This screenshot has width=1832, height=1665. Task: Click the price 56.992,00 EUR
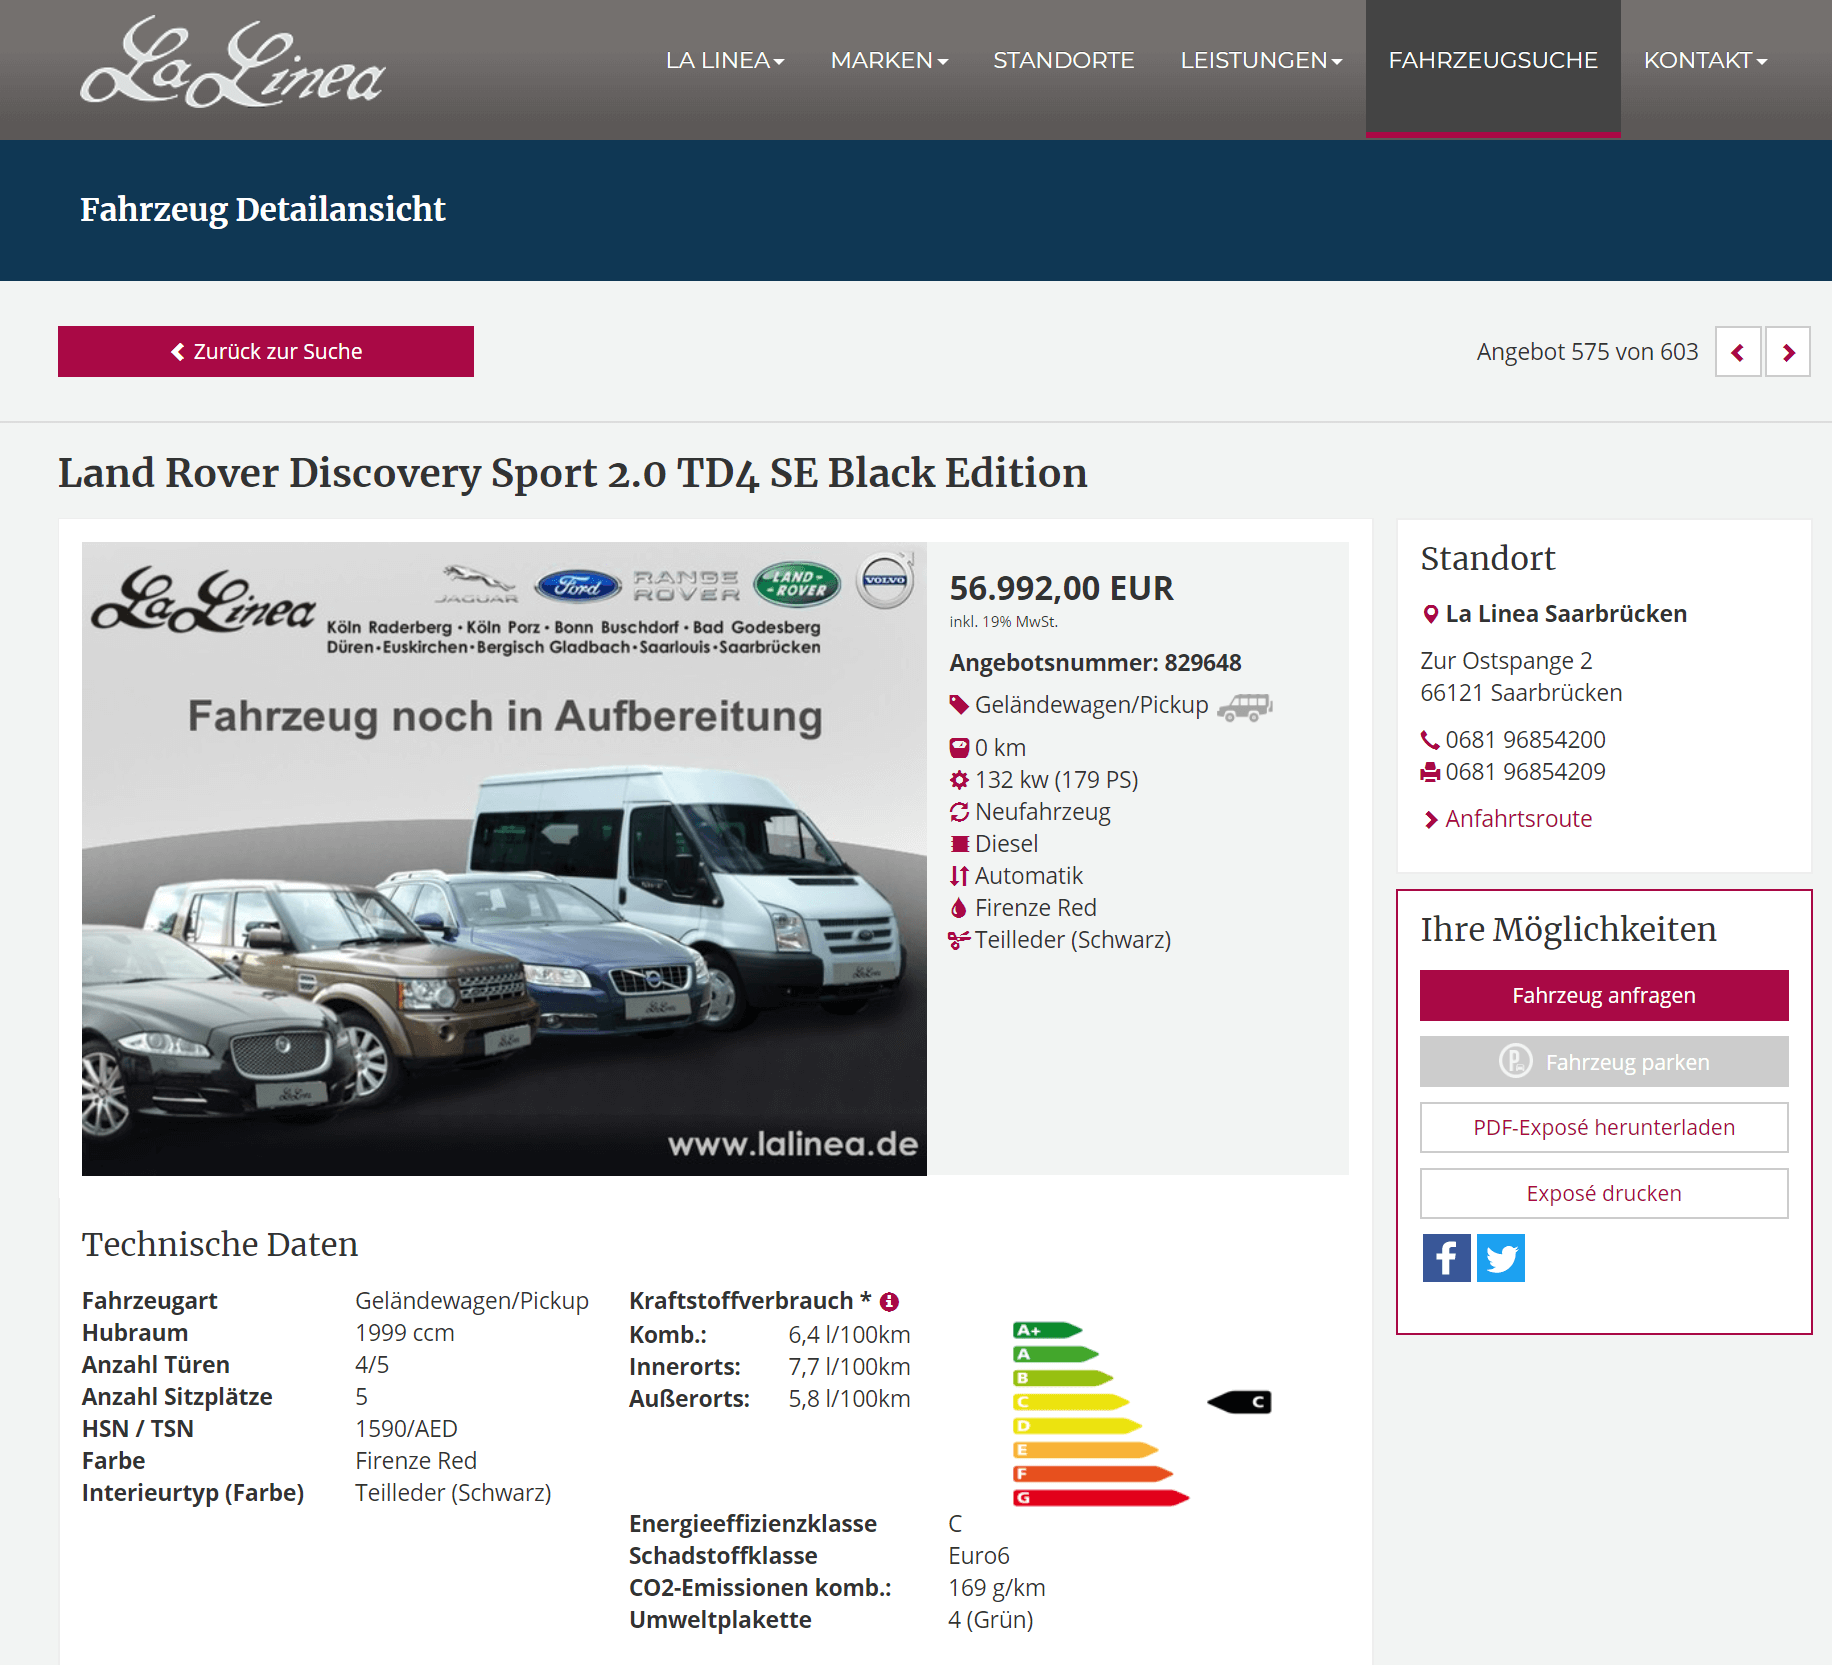(x=1061, y=588)
